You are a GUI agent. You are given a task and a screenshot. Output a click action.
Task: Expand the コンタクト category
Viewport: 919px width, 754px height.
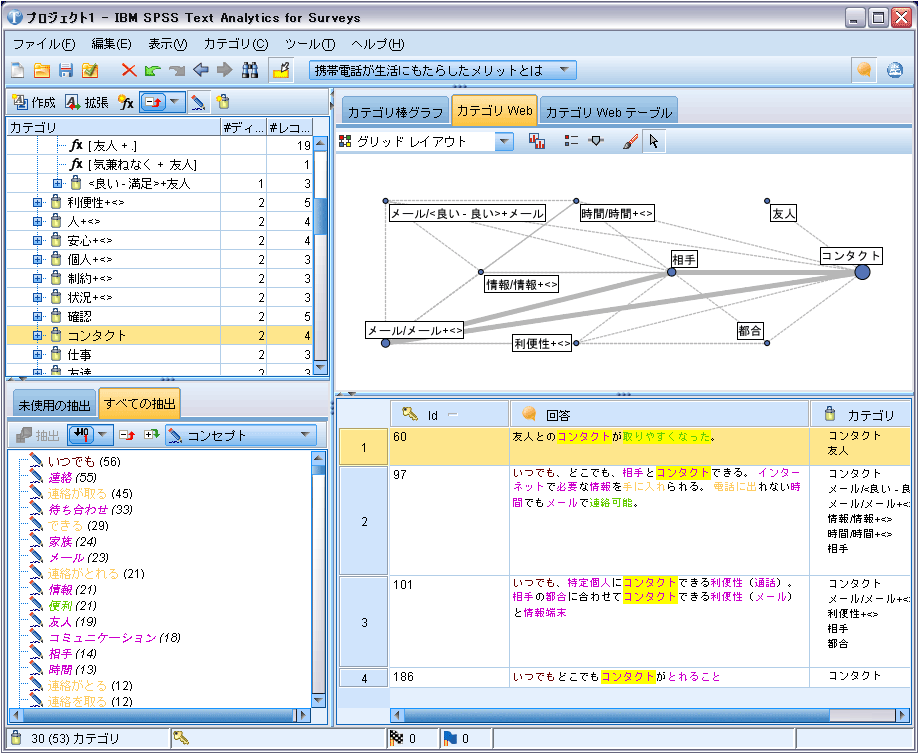38,335
